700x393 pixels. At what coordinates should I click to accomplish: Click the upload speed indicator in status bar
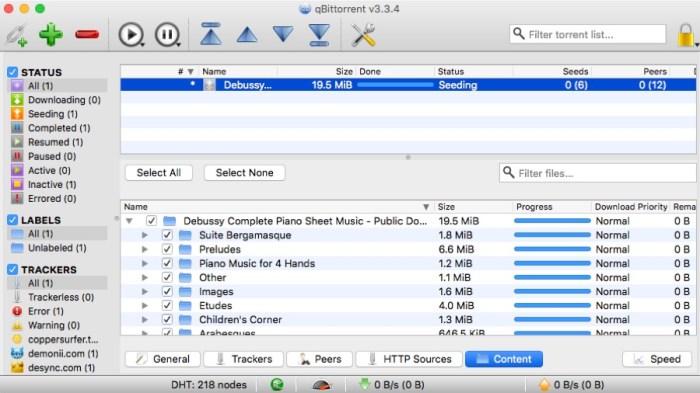click(x=571, y=385)
